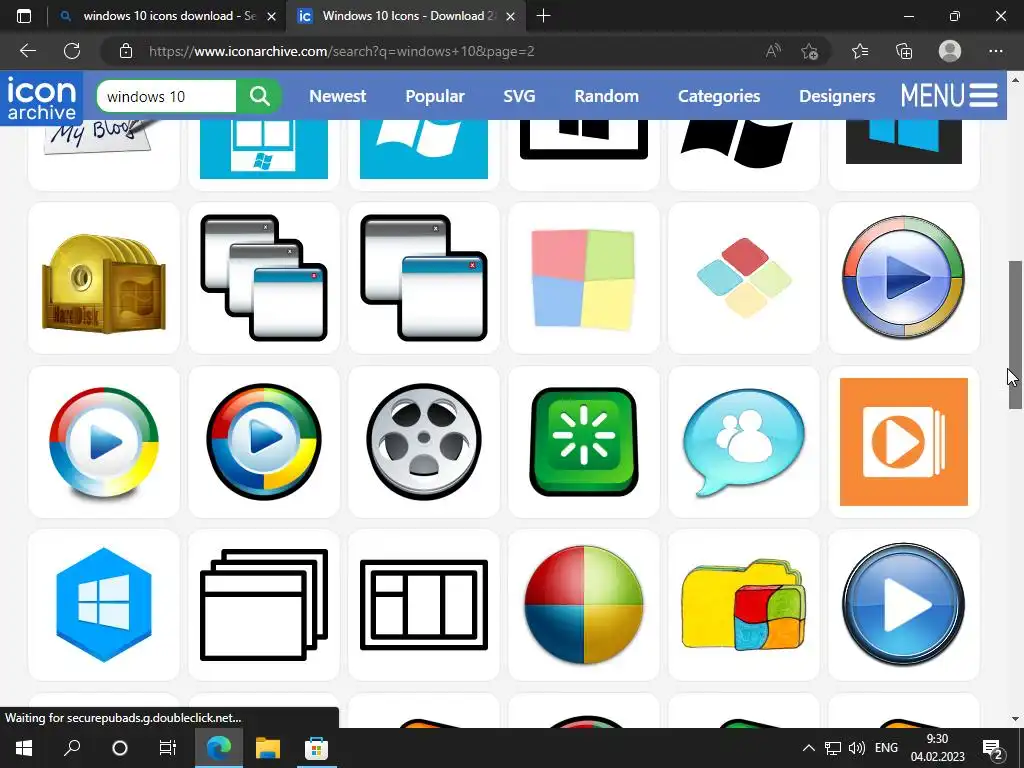Select the cyan Windows phone tile icon
1024x768 pixels.
[x=264, y=149]
